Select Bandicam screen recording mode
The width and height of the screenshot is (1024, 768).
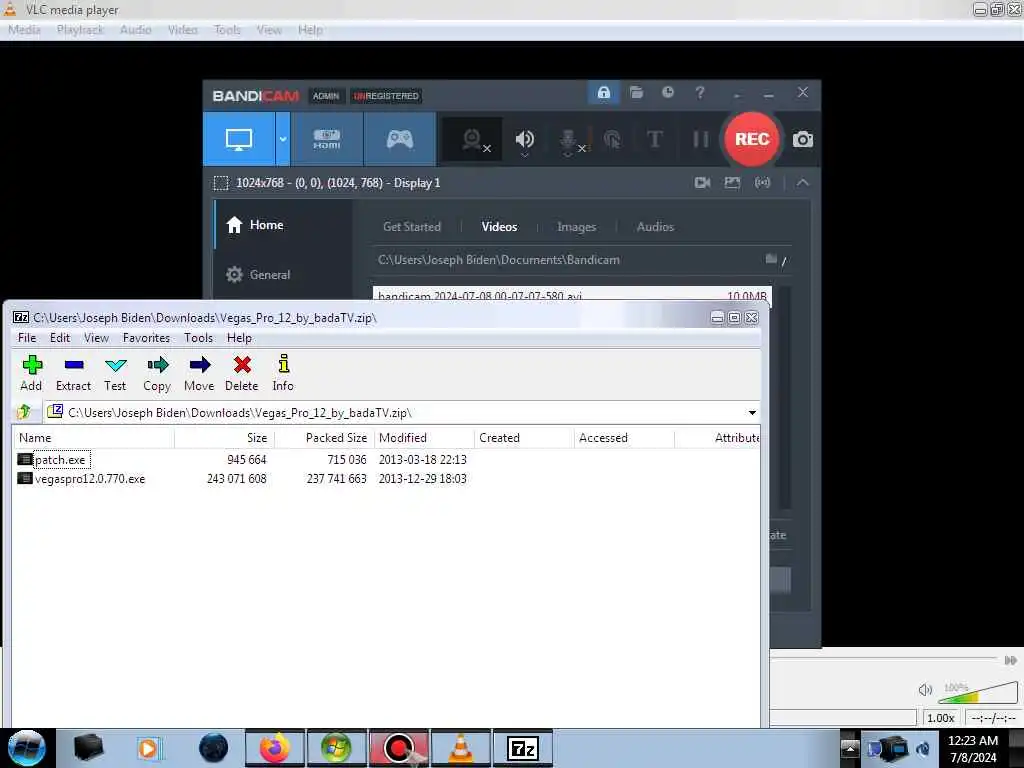(x=239, y=139)
